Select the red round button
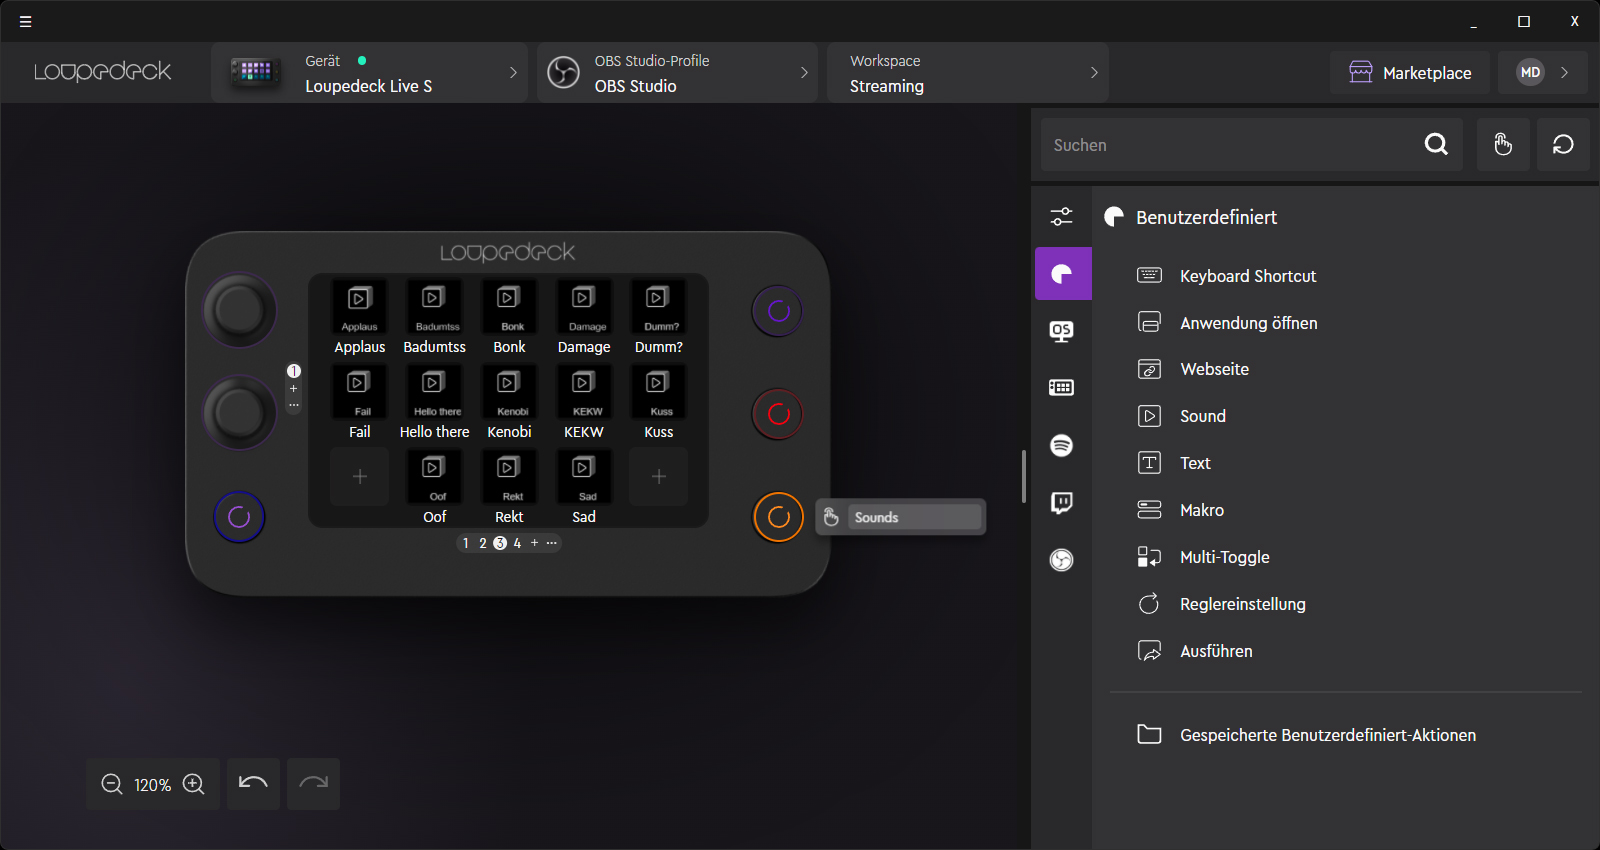This screenshot has width=1600, height=850. (x=778, y=414)
